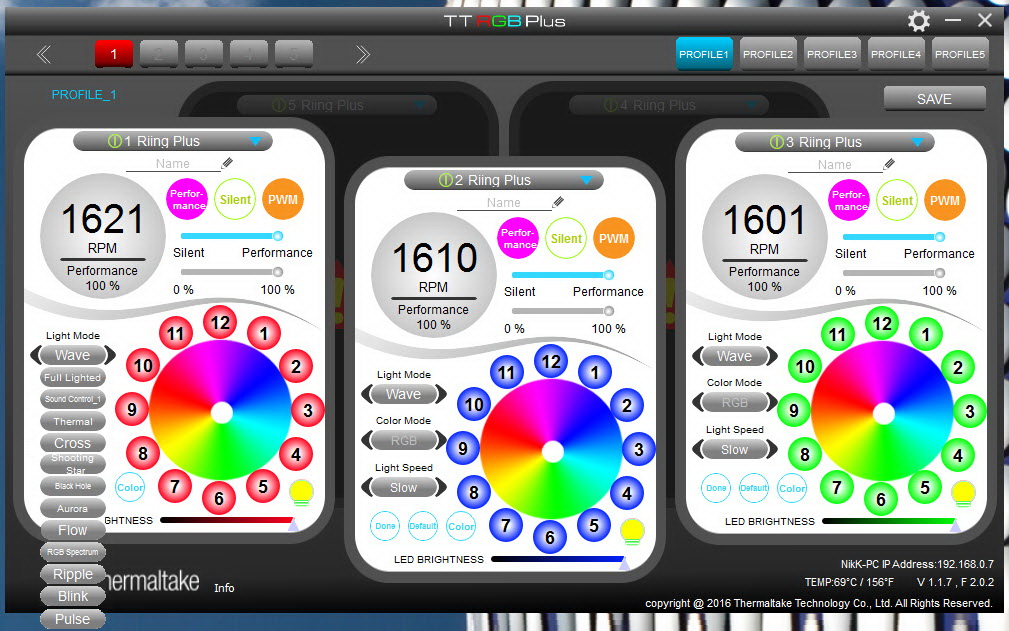Edit name pencil icon for fan 3
This screenshot has height=631, width=1009.
pos(889,164)
